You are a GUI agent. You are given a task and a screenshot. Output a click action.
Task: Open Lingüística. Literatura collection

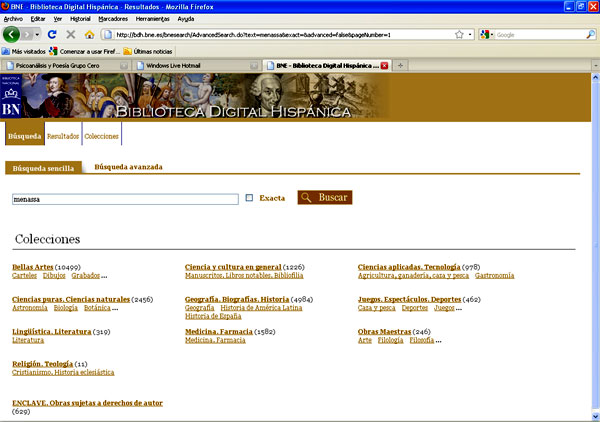tap(52, 331)
